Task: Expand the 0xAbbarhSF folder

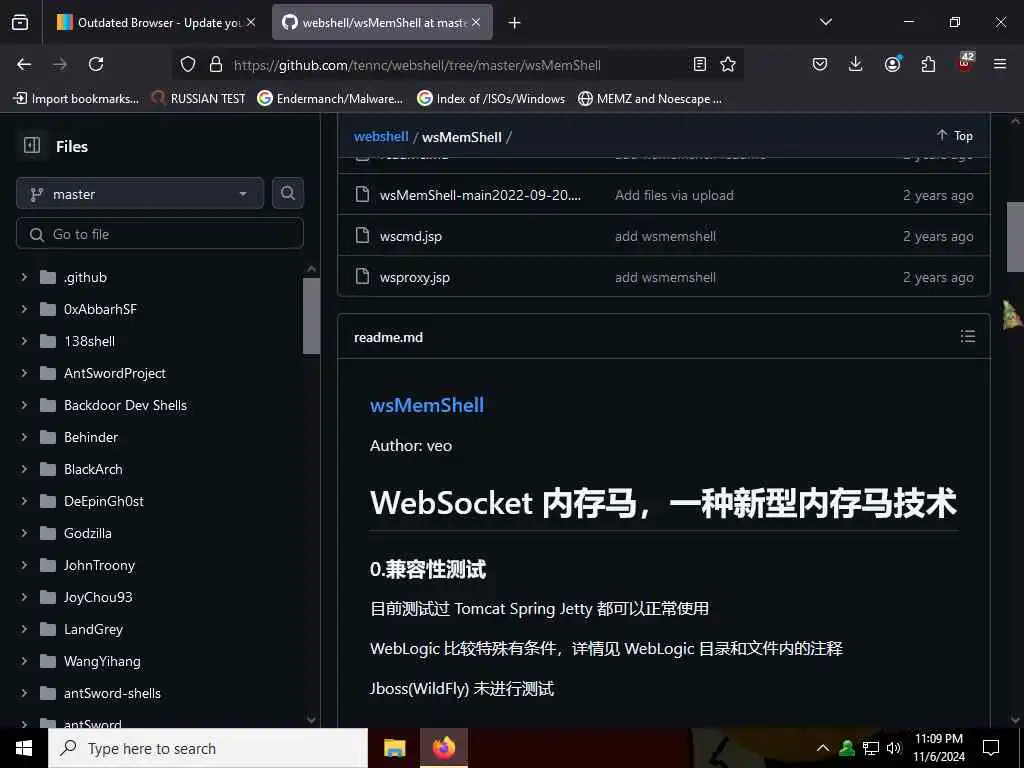Action: (24, 309)
